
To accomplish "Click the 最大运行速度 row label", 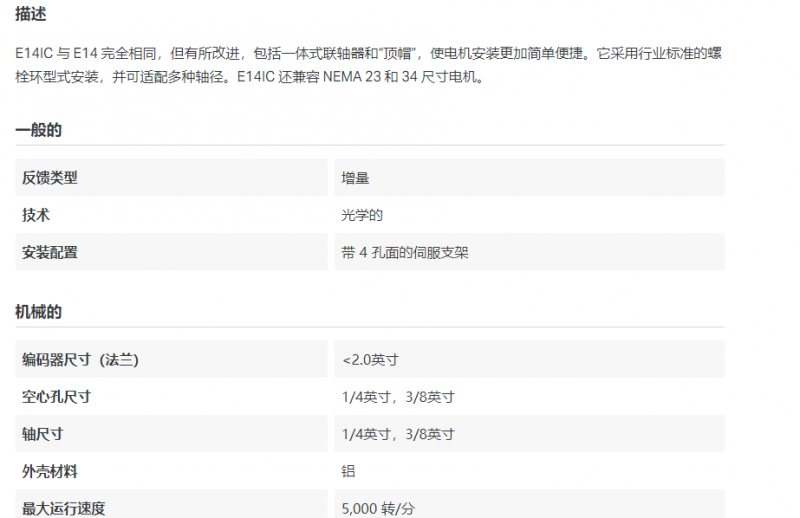I will click(64, 507).
